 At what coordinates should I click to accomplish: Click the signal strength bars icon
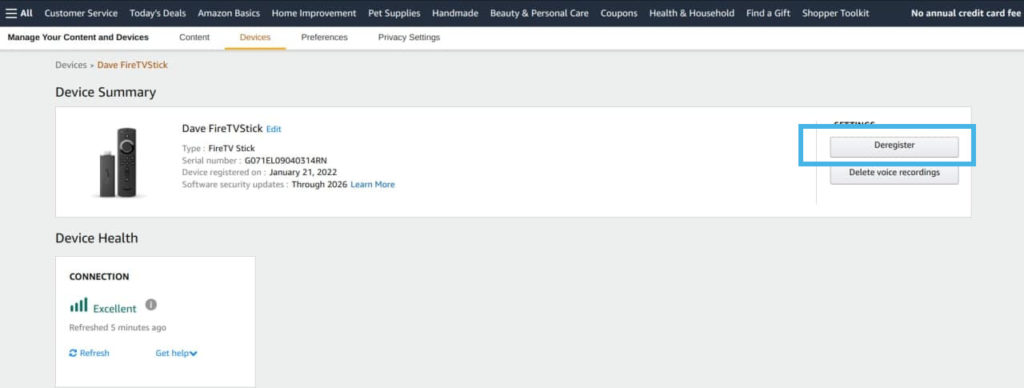pyautogui.click(x=78, y=305)
